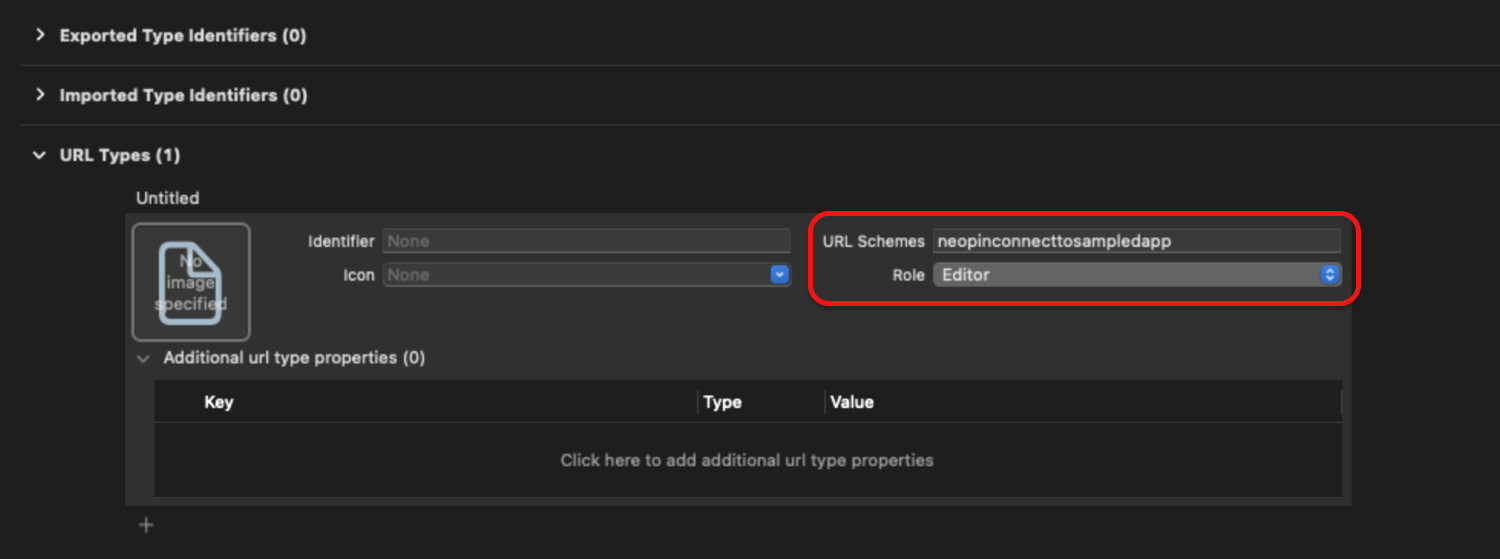Select the Value column header
This screenshot has height=559, width=1500.
(x=852, y=402)
